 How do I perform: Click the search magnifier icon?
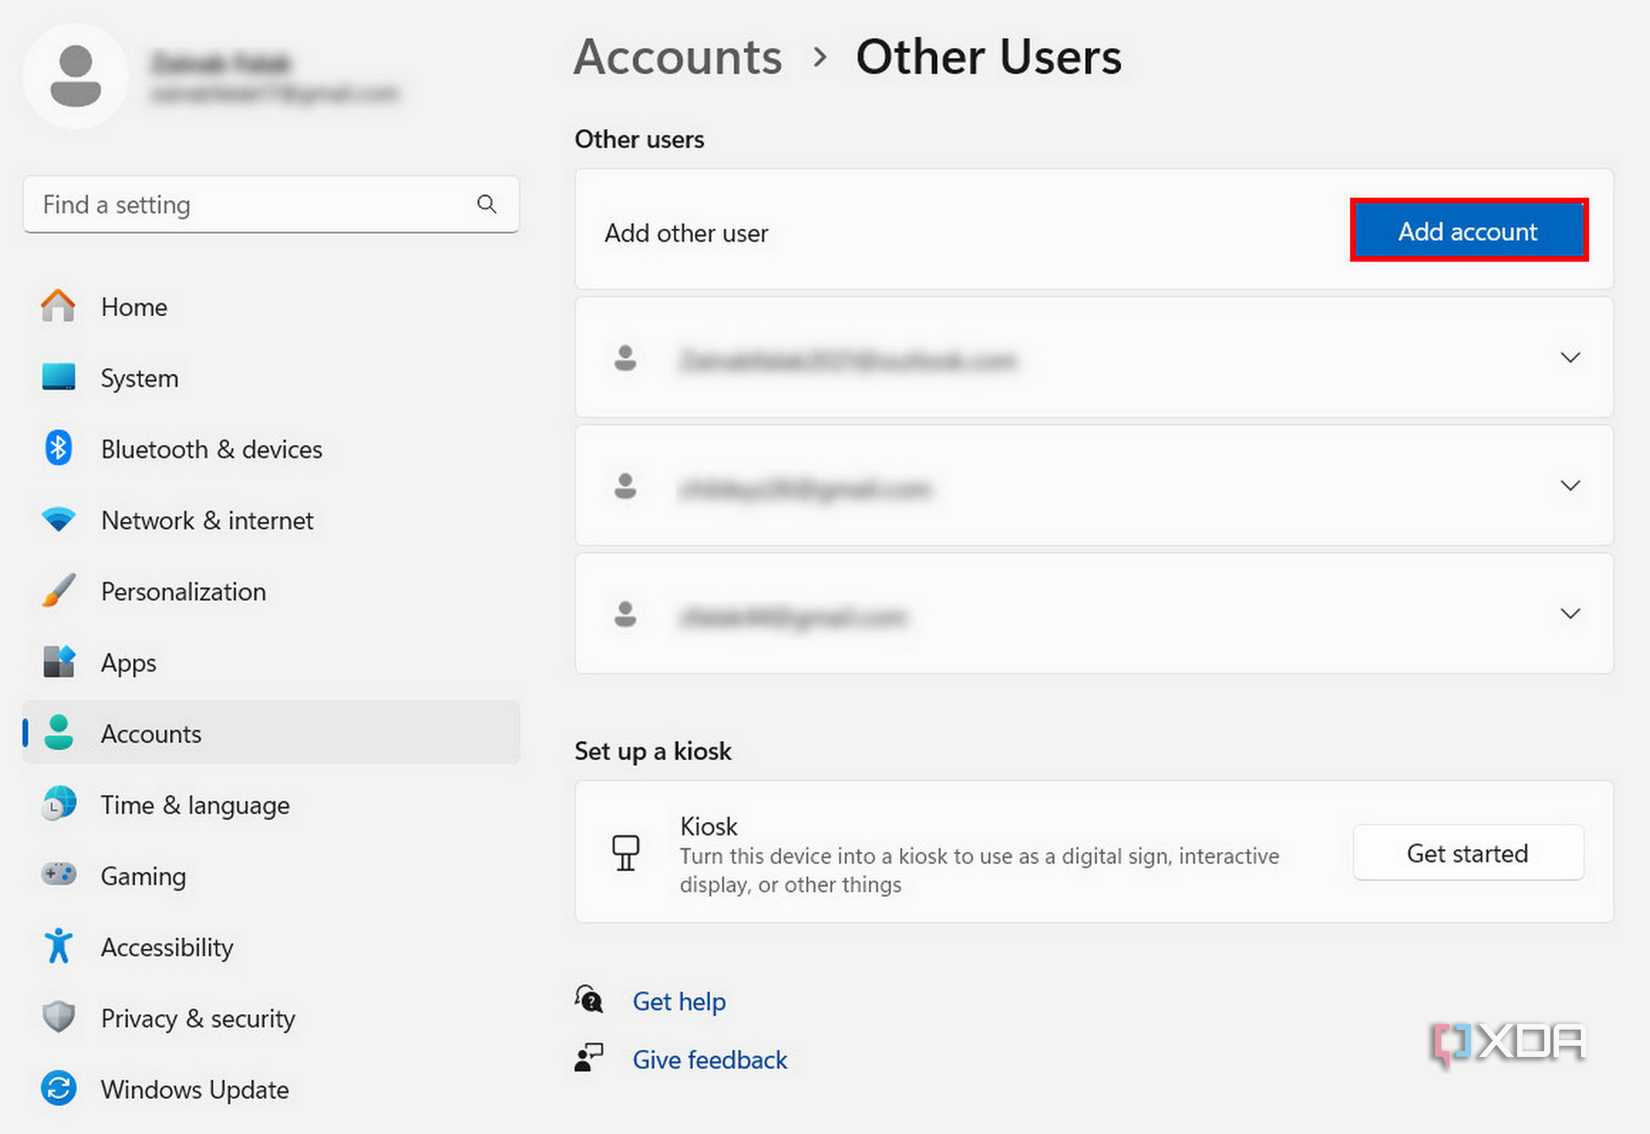pyautogui.click(x=487, y=204)
